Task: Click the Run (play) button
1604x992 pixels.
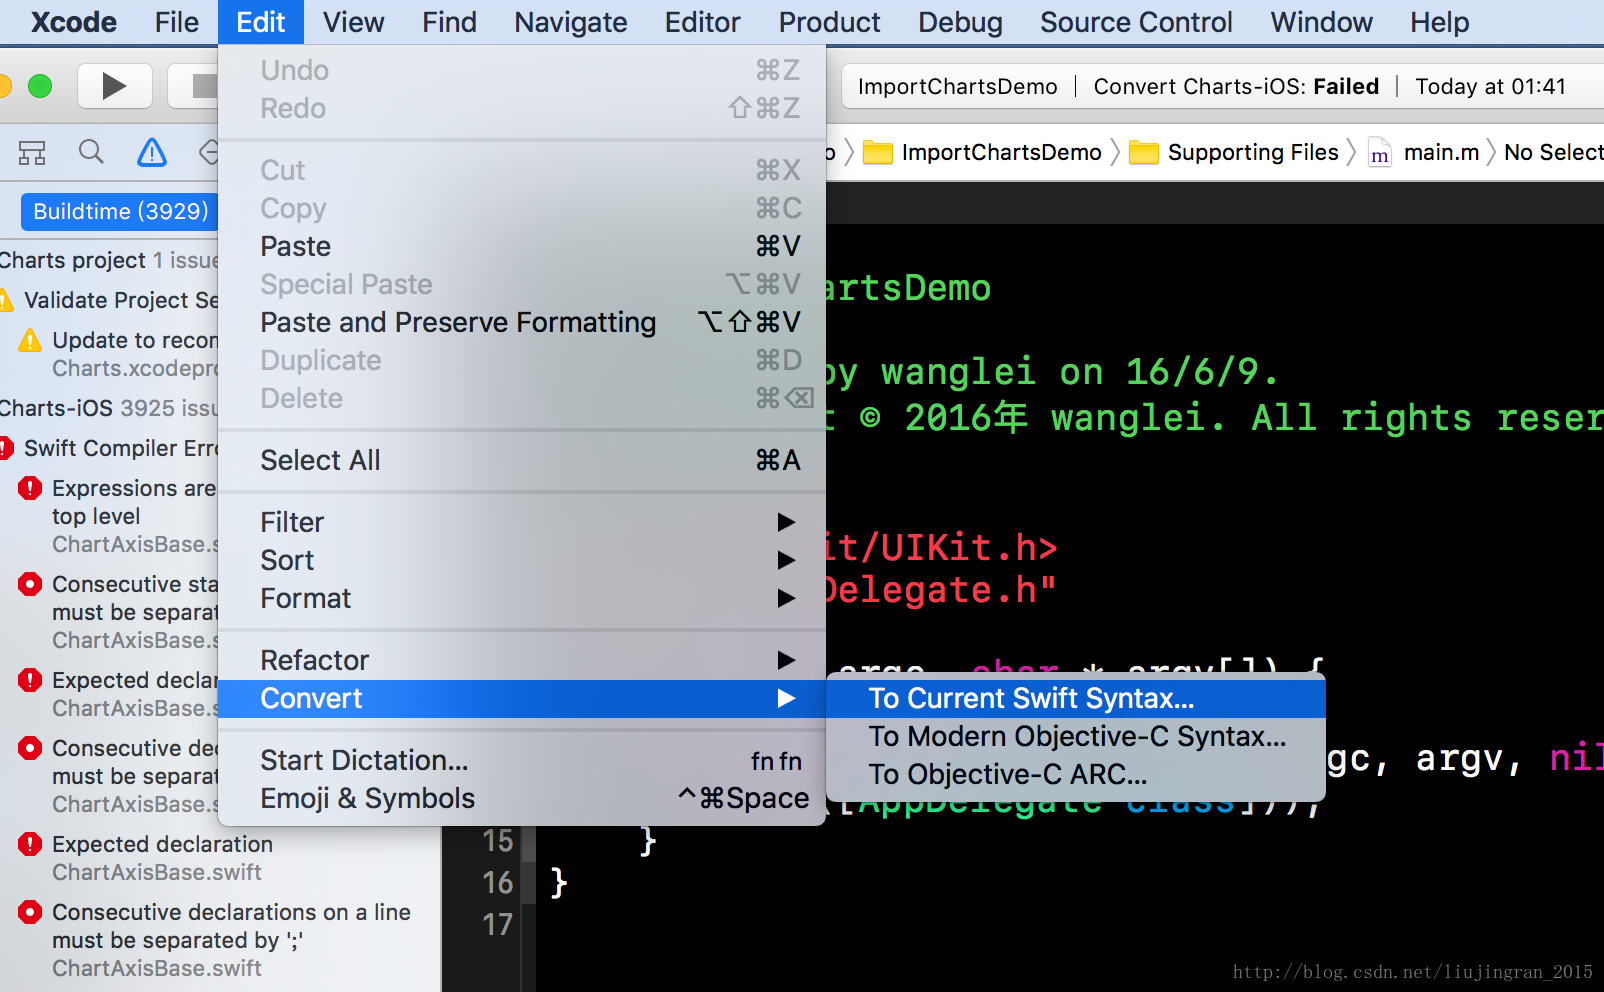Action: 114,86
